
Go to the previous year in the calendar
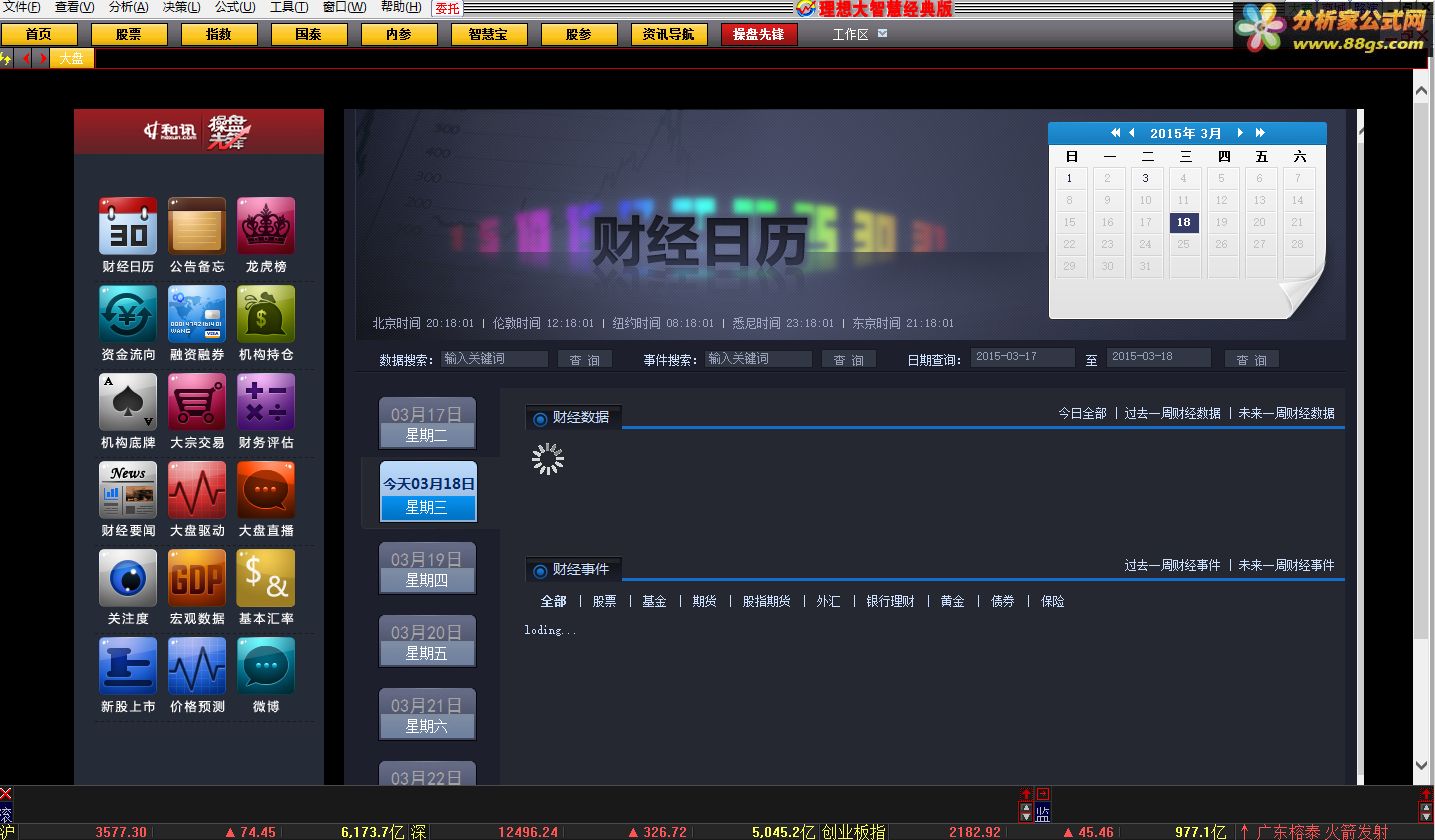pyautogui.click(x=1115, y=133)
